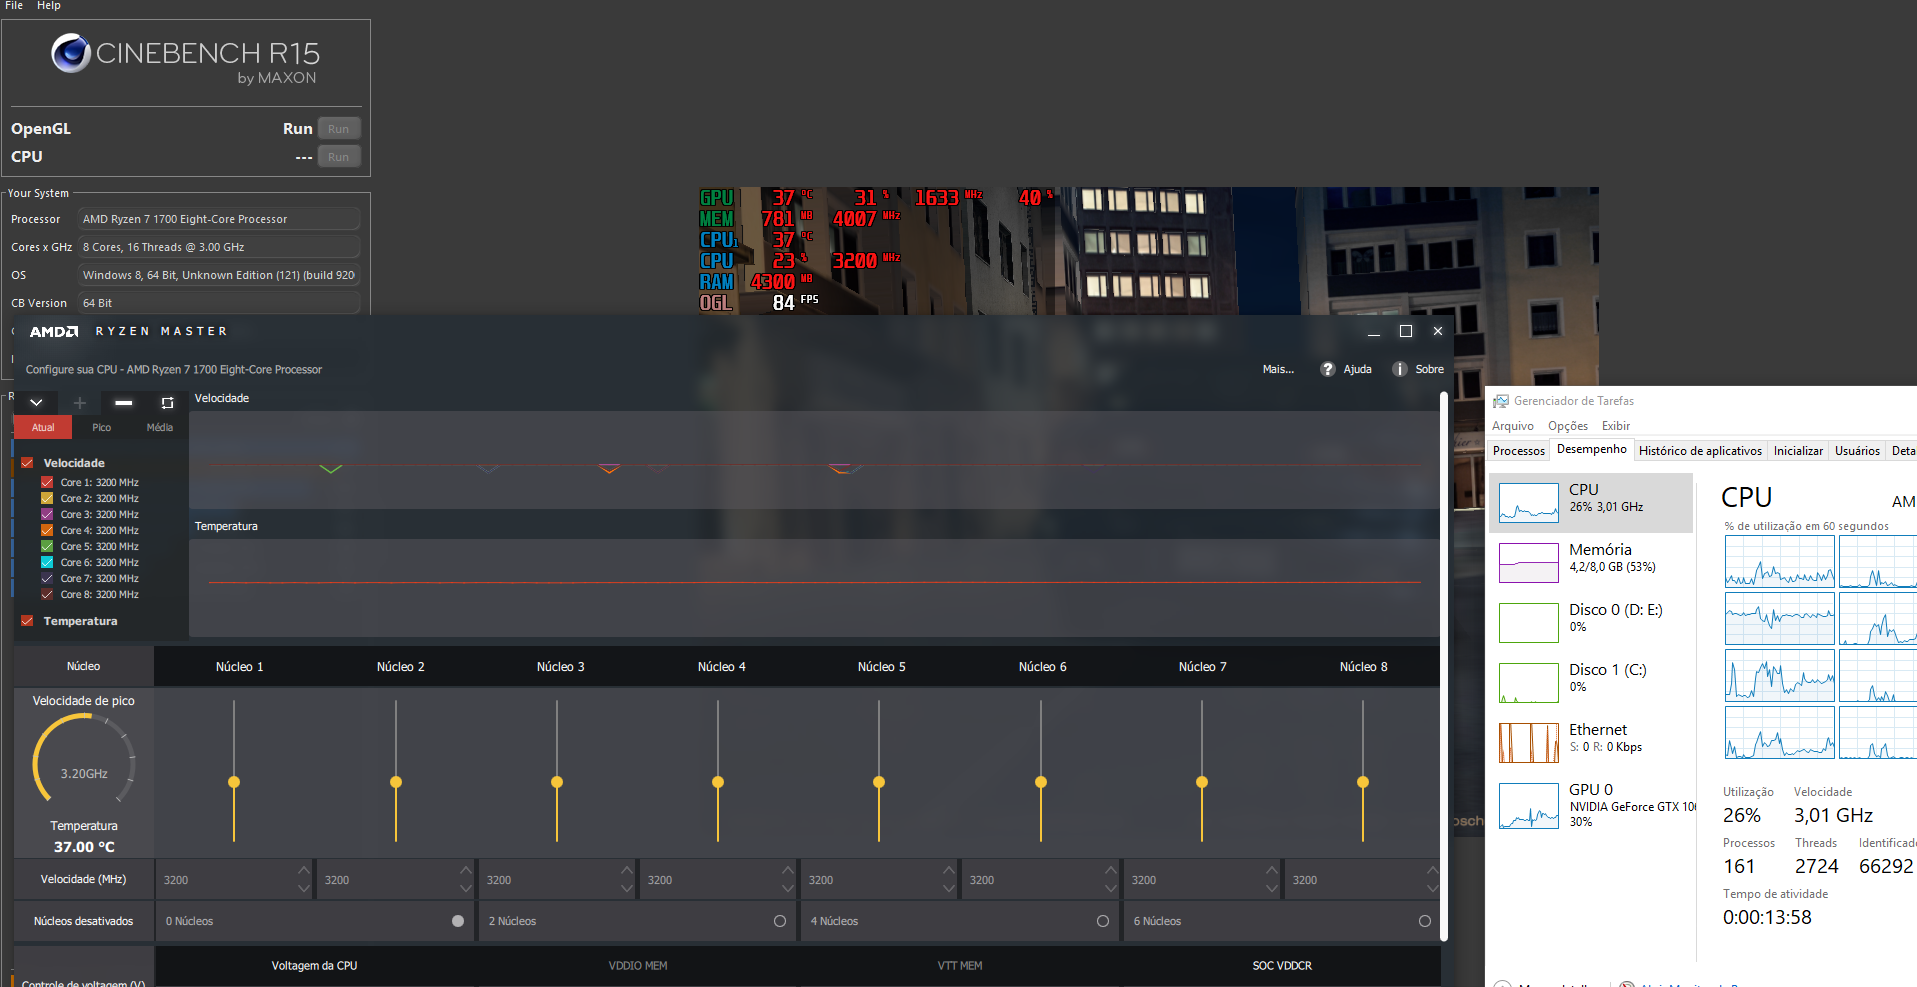Select the Pico tab
The height and width of the screenshot is (987, 1917).
pyautogui.click(x=102, y=427)
